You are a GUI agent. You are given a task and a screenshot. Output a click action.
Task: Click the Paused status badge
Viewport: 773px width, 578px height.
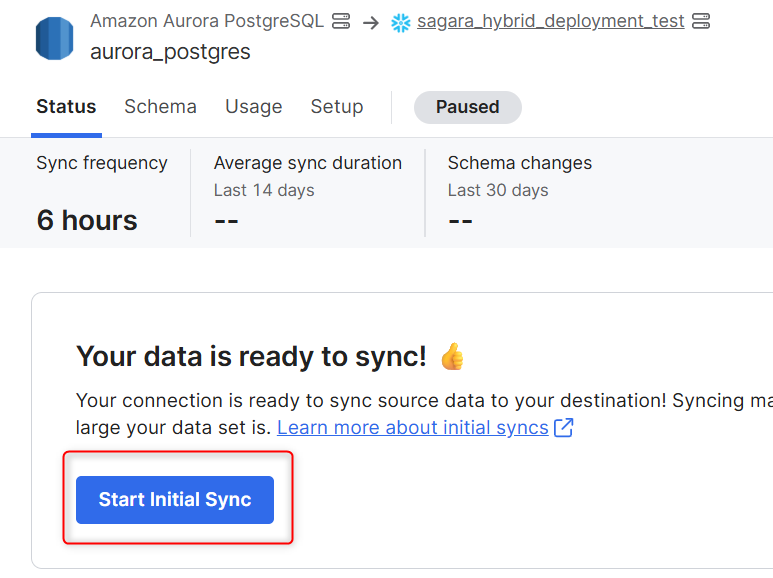(468, 107)
